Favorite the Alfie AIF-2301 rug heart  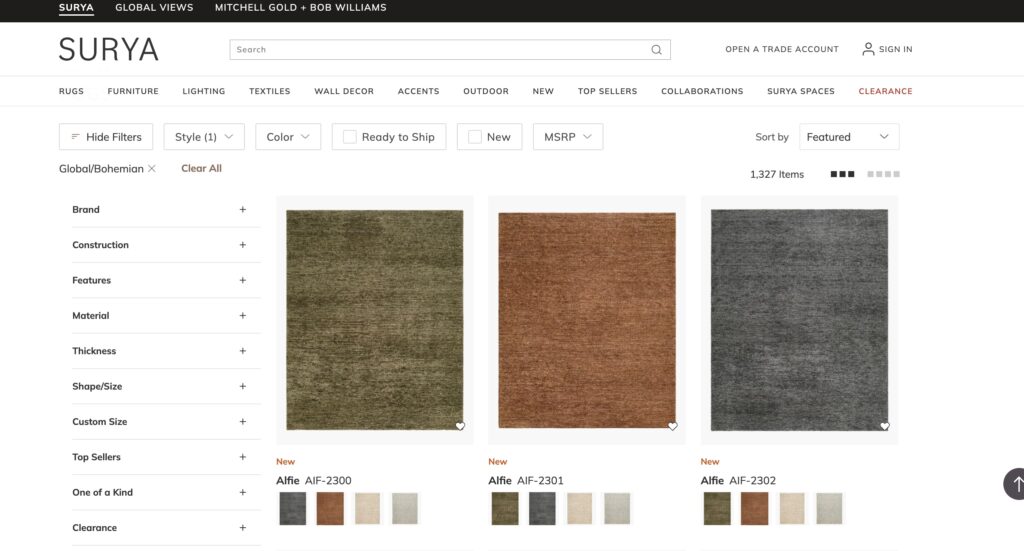672,426
